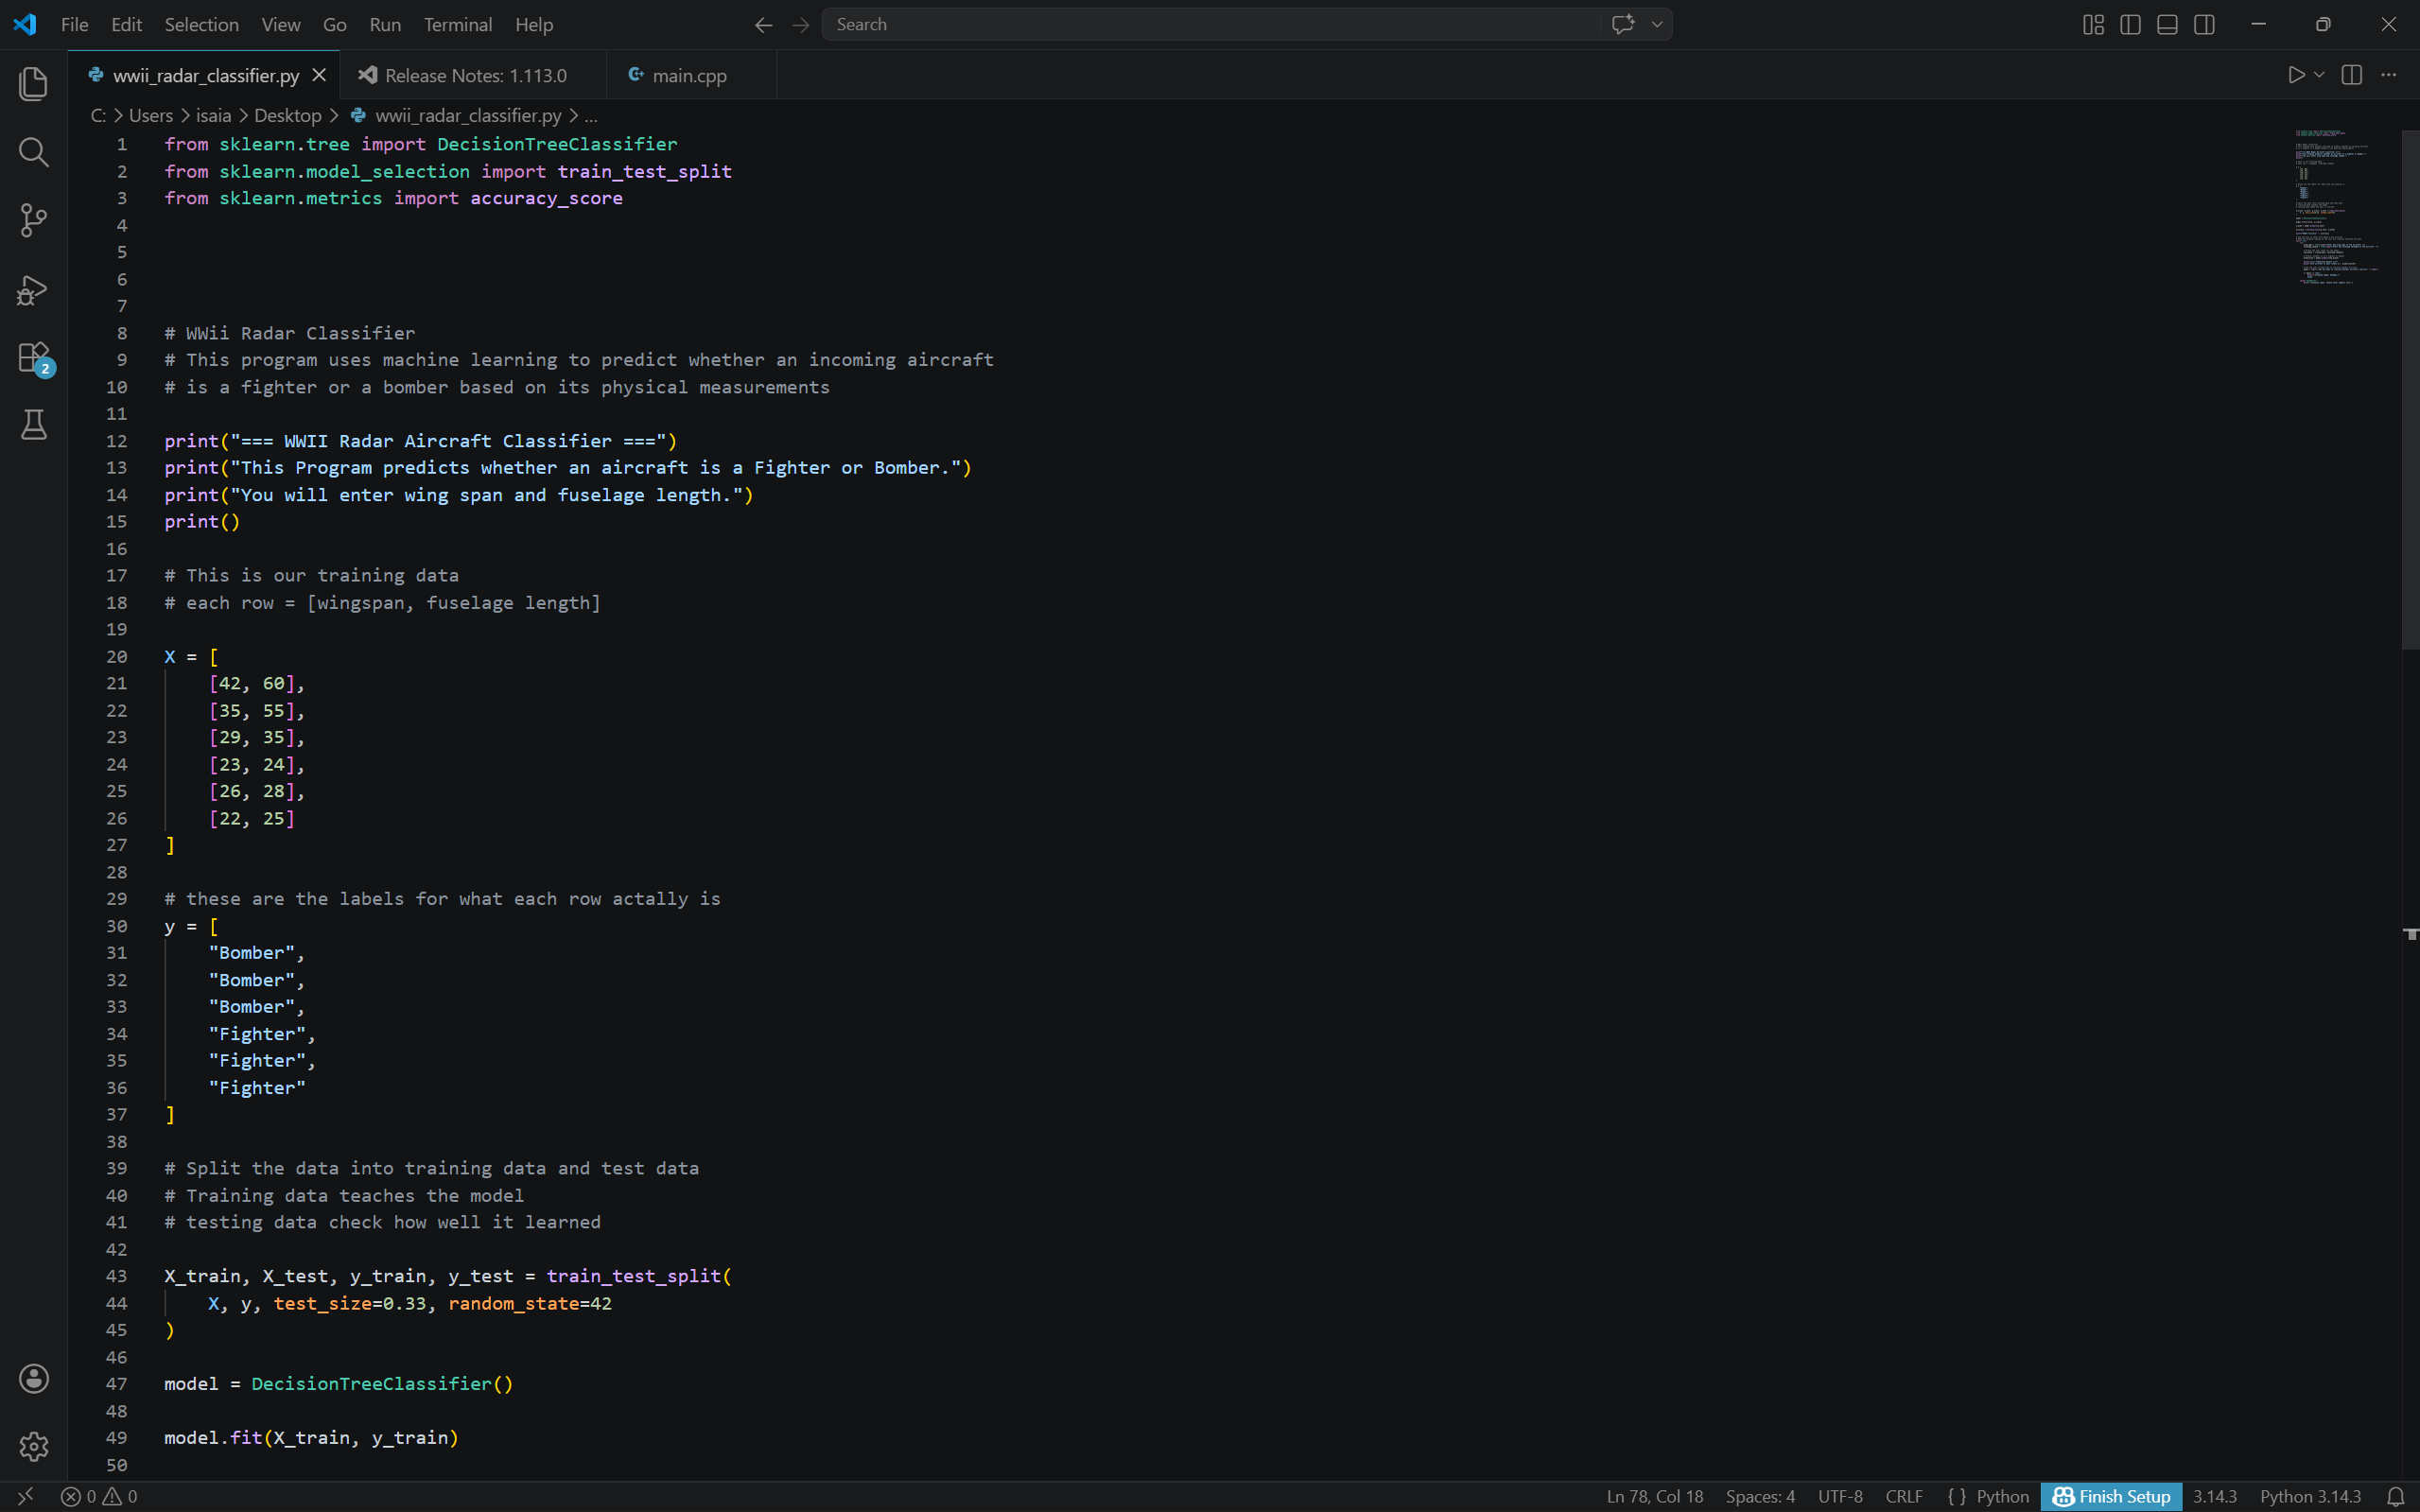Open the Terminal menu

click(458, 24)
